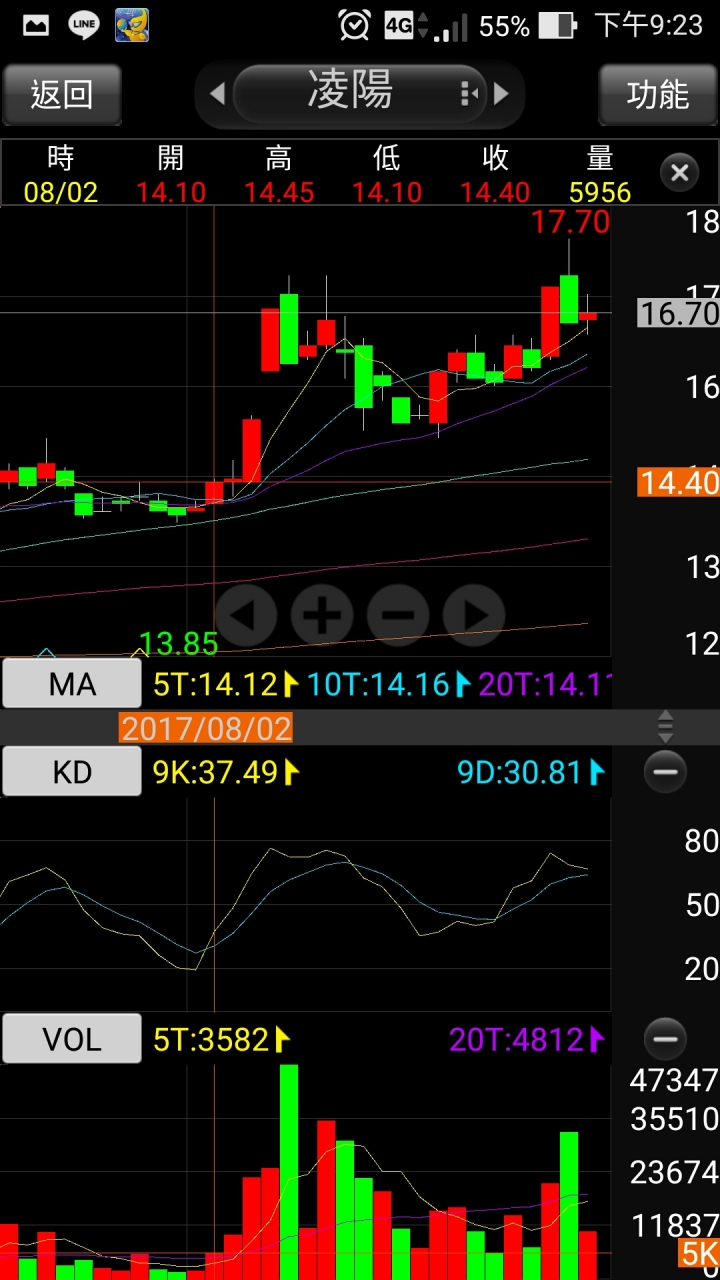Open the MA indicator settings button
720x1280 pixels.
[x=72, y=684]
